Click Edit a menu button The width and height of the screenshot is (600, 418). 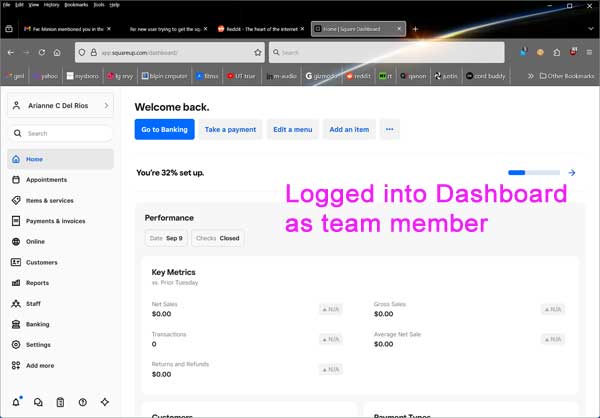pyautogui.click(x=293, y=129)
